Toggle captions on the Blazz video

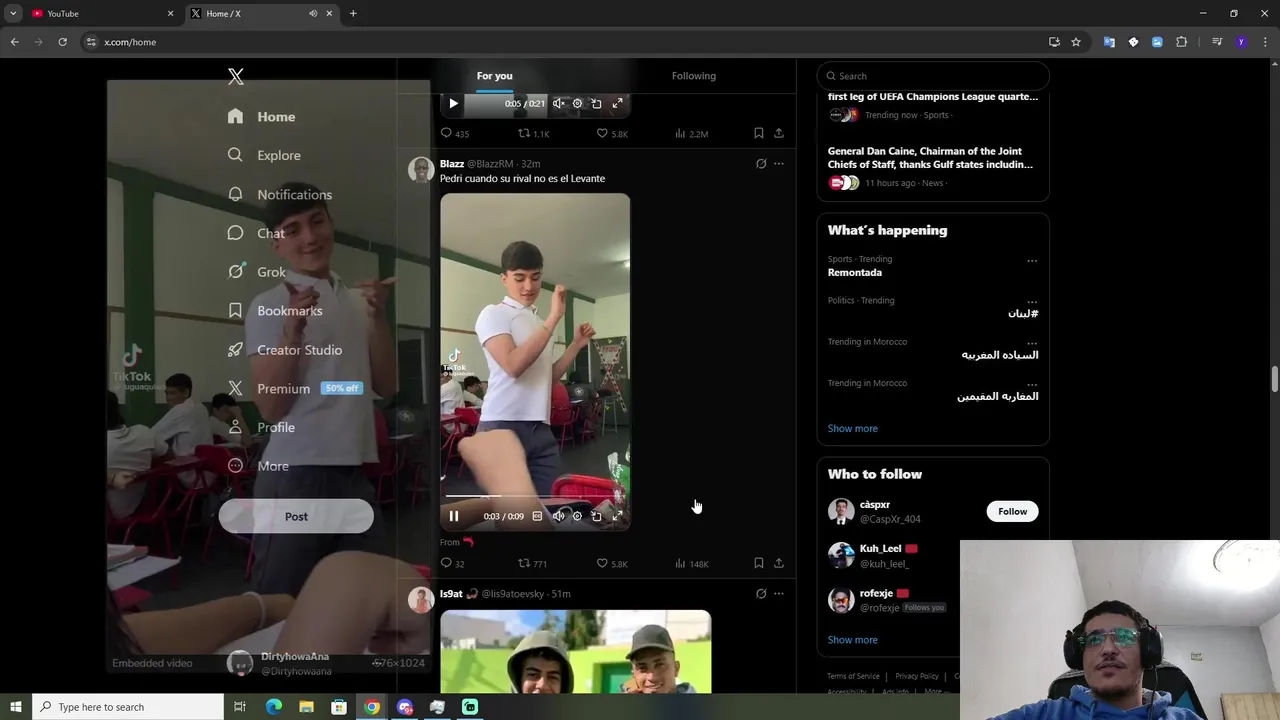pyautogui.click(x=537, y=516)
